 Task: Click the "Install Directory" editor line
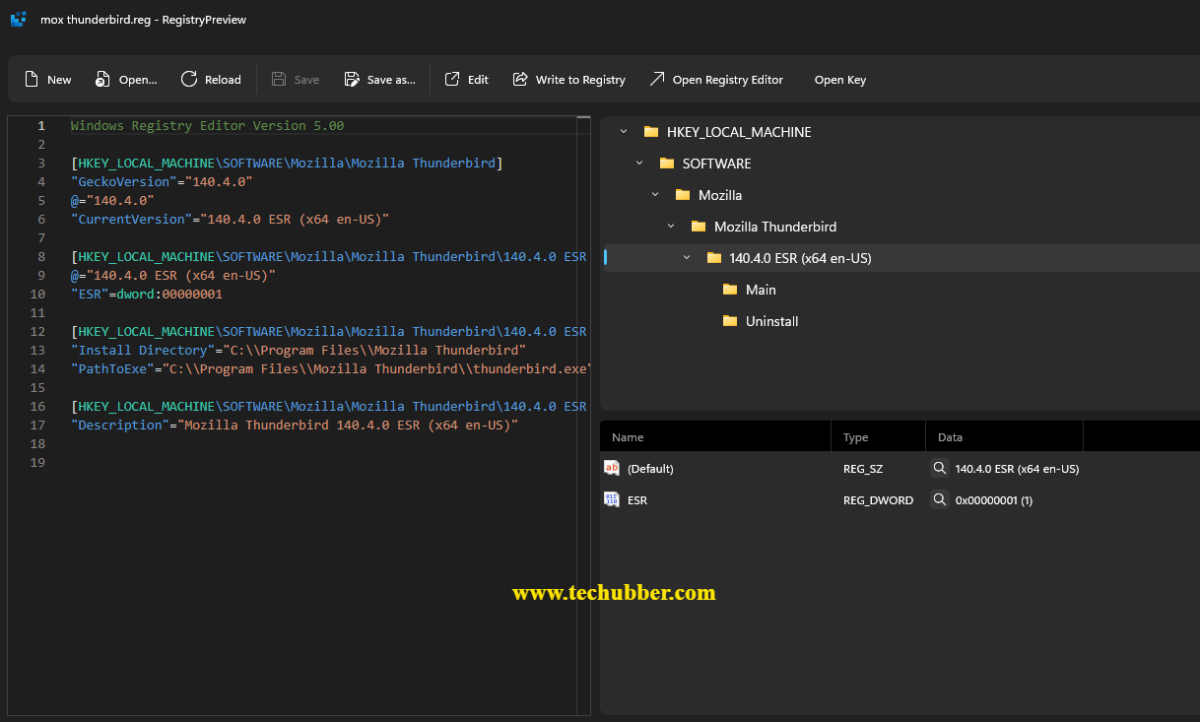tap(298, 350)
